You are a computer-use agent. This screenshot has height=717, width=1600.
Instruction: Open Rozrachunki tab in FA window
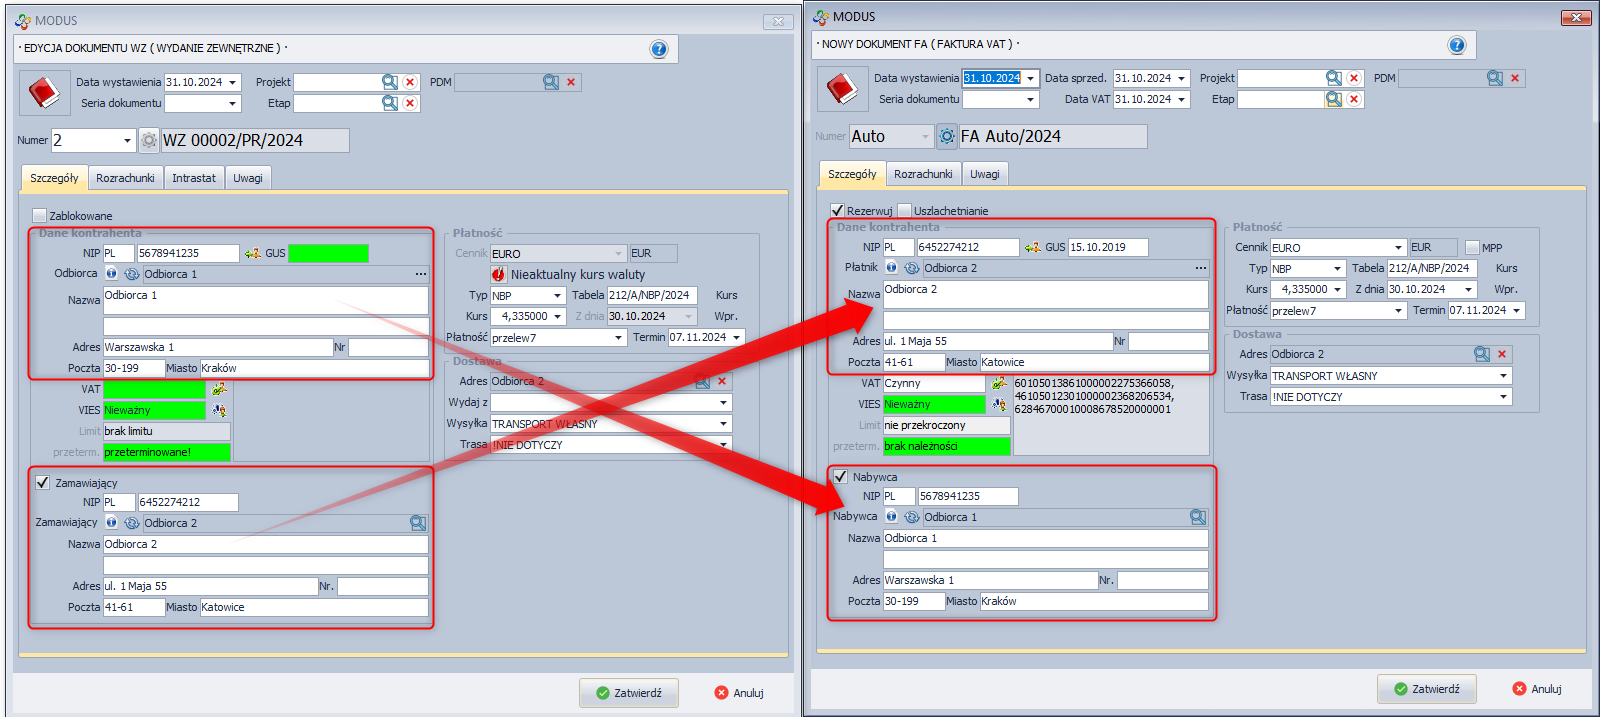(922, 174)
